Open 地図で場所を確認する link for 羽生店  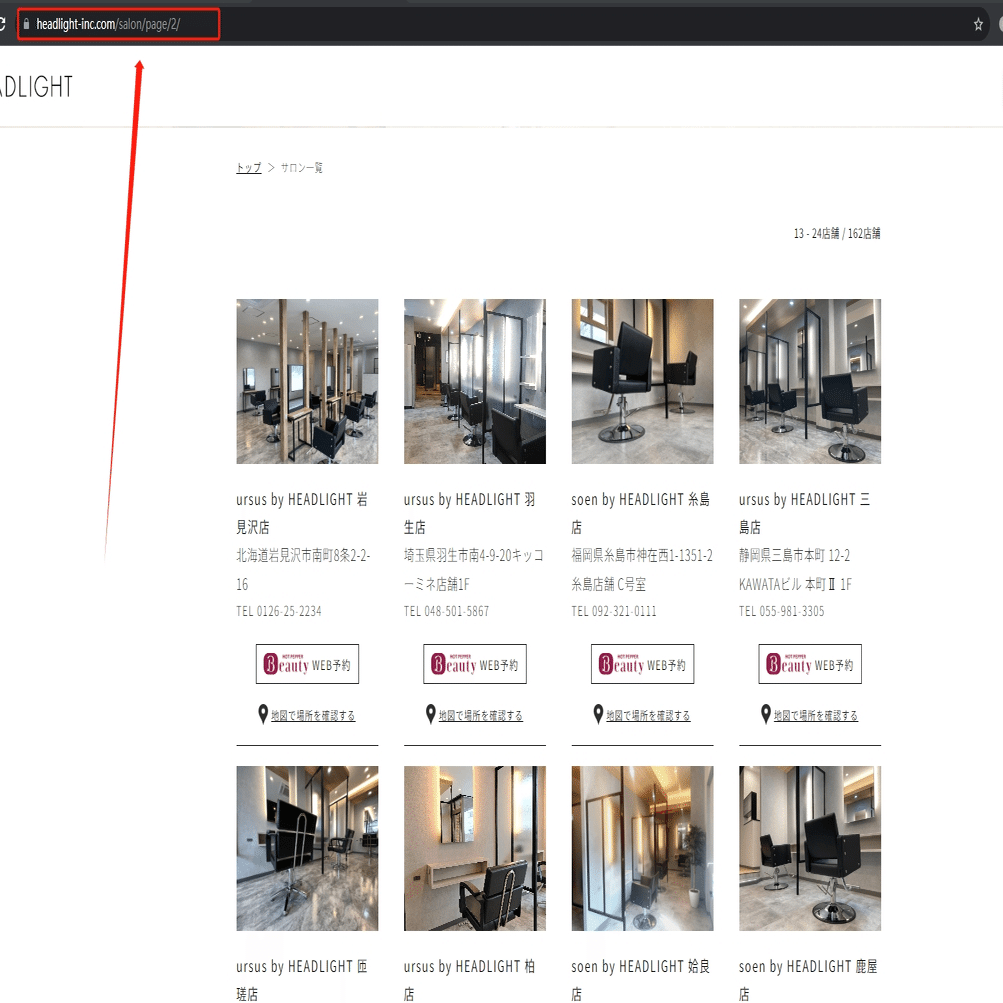pyautogui.click(x=480, y=715)
